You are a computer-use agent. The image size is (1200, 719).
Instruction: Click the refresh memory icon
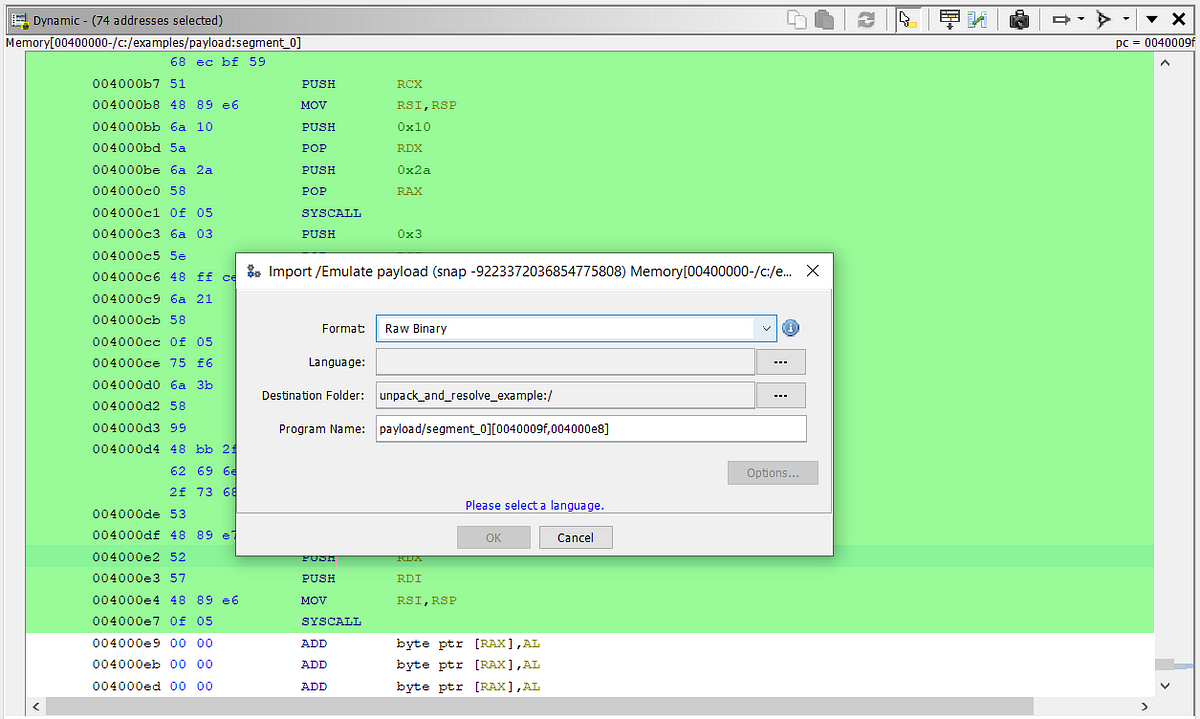(x=866, y=20)
